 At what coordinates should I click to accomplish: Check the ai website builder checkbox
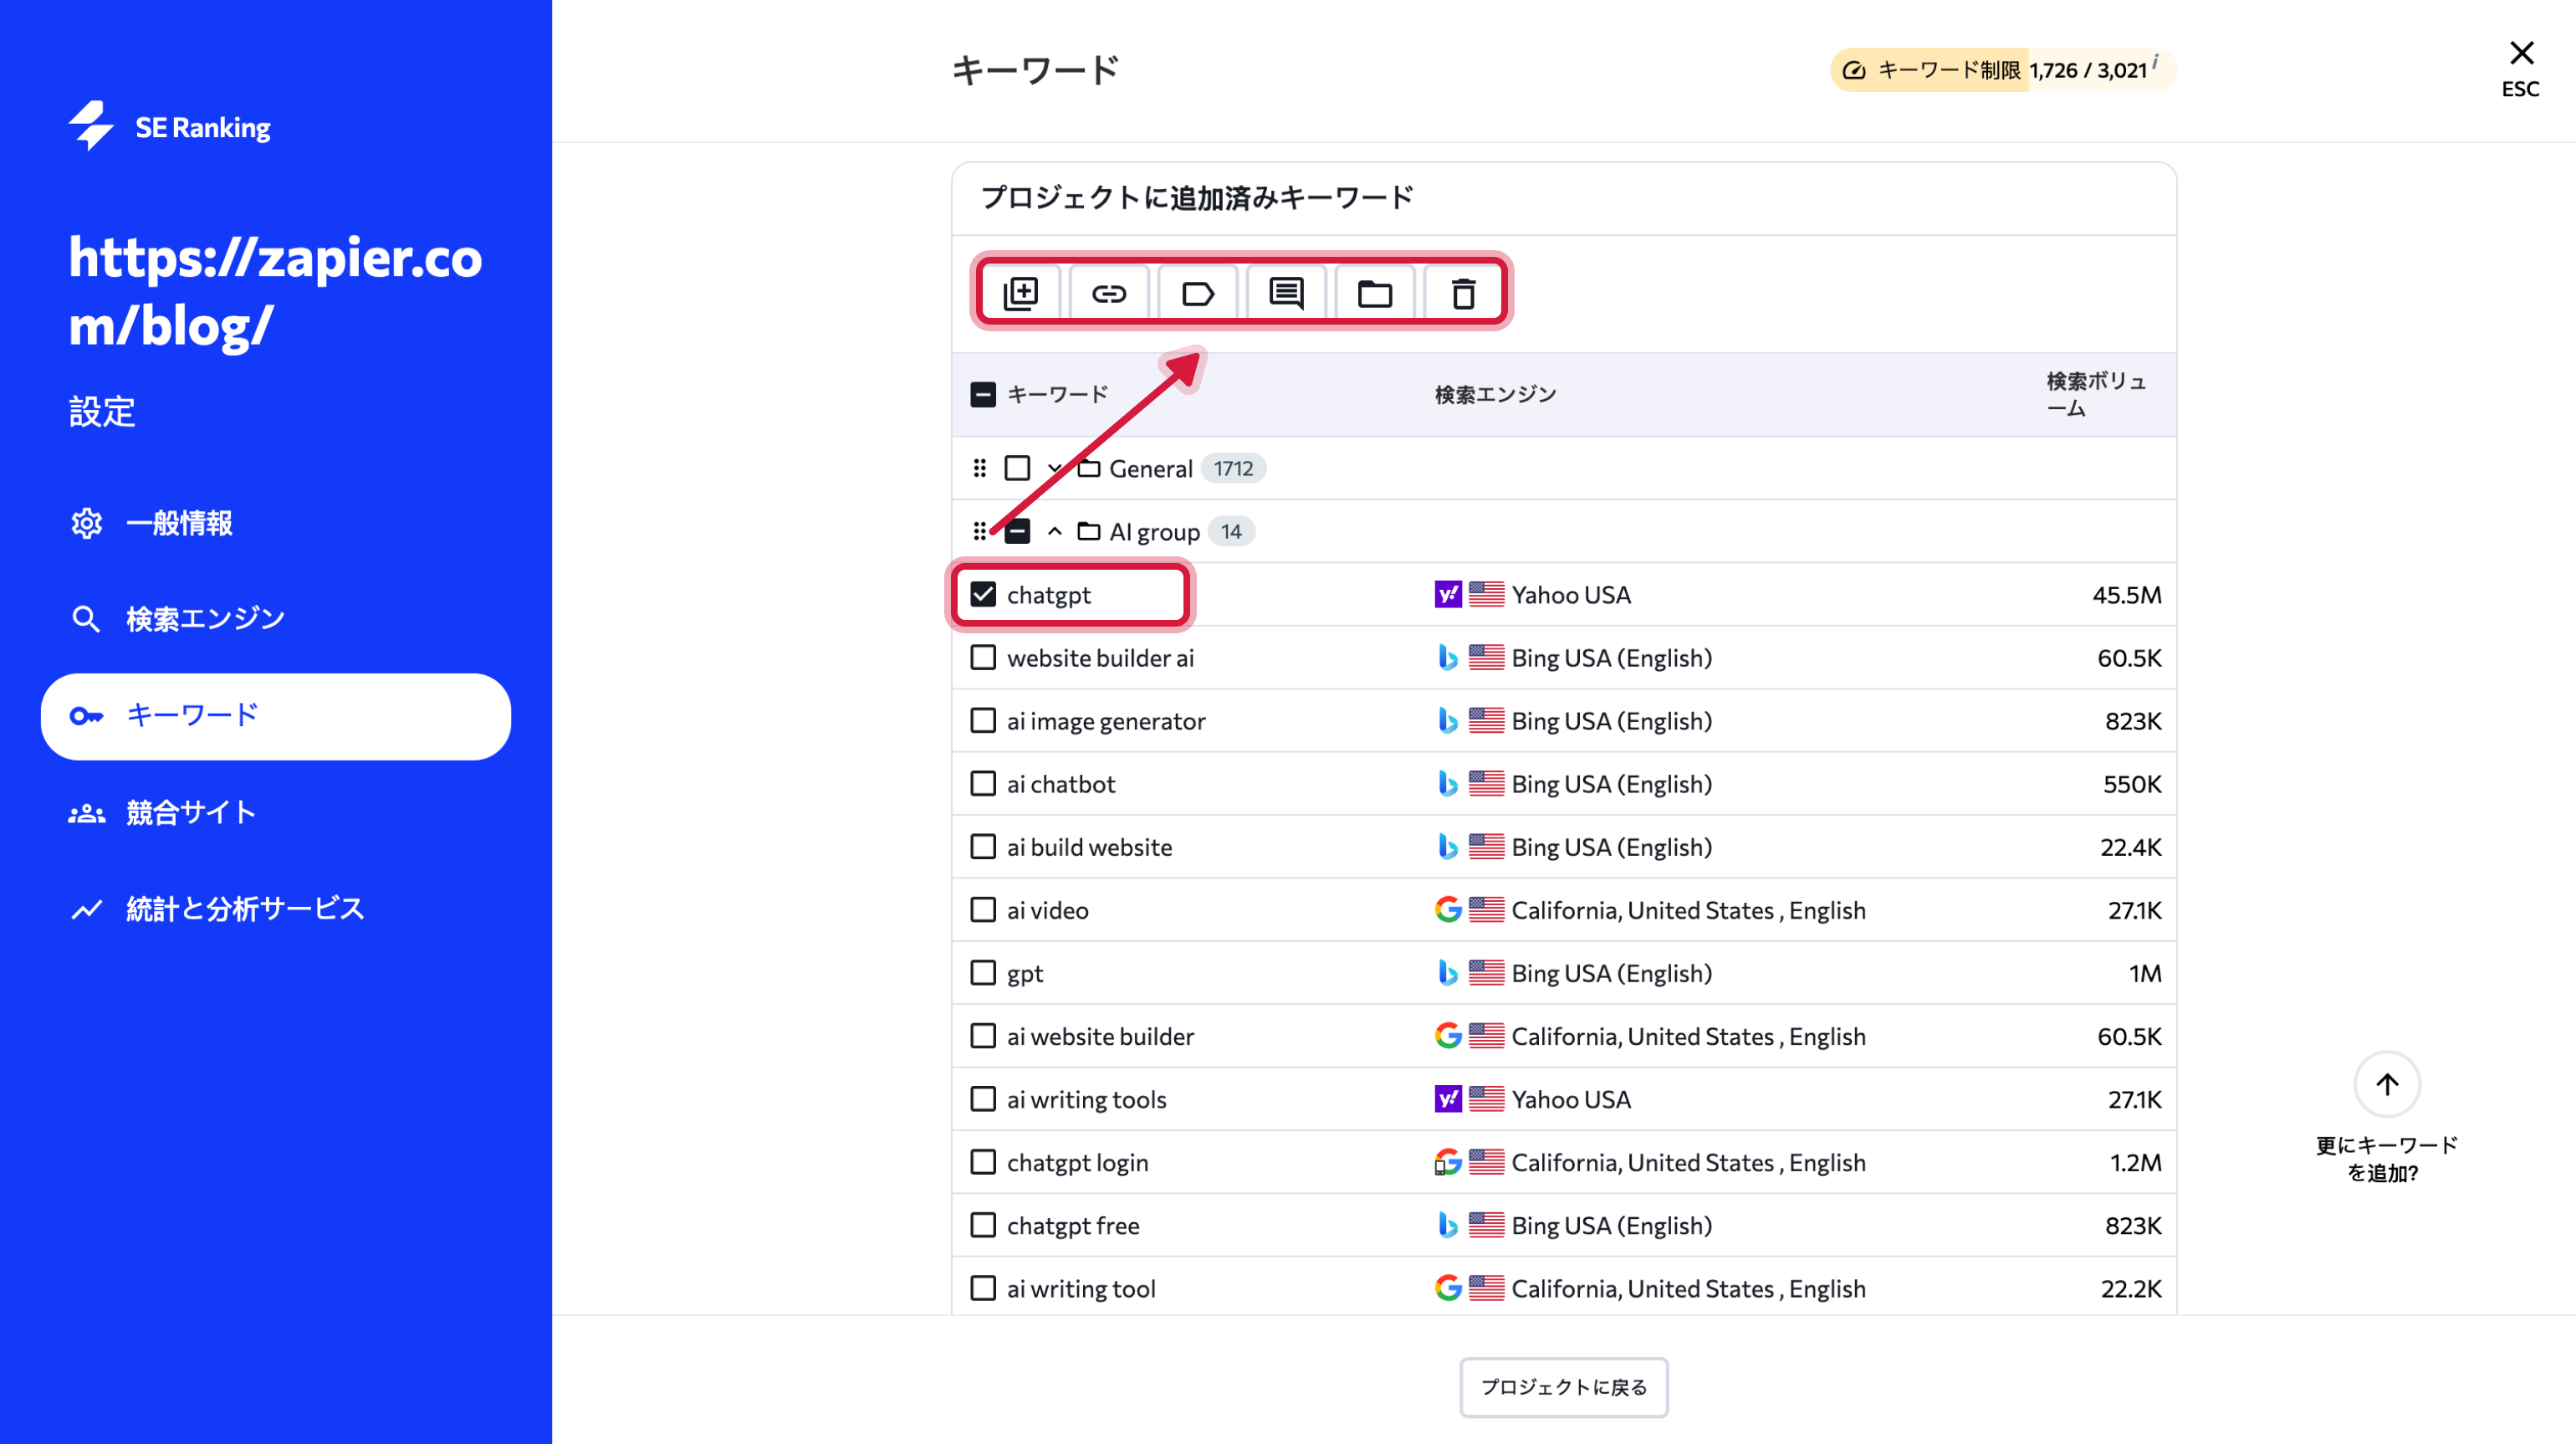click(983, 1035)
